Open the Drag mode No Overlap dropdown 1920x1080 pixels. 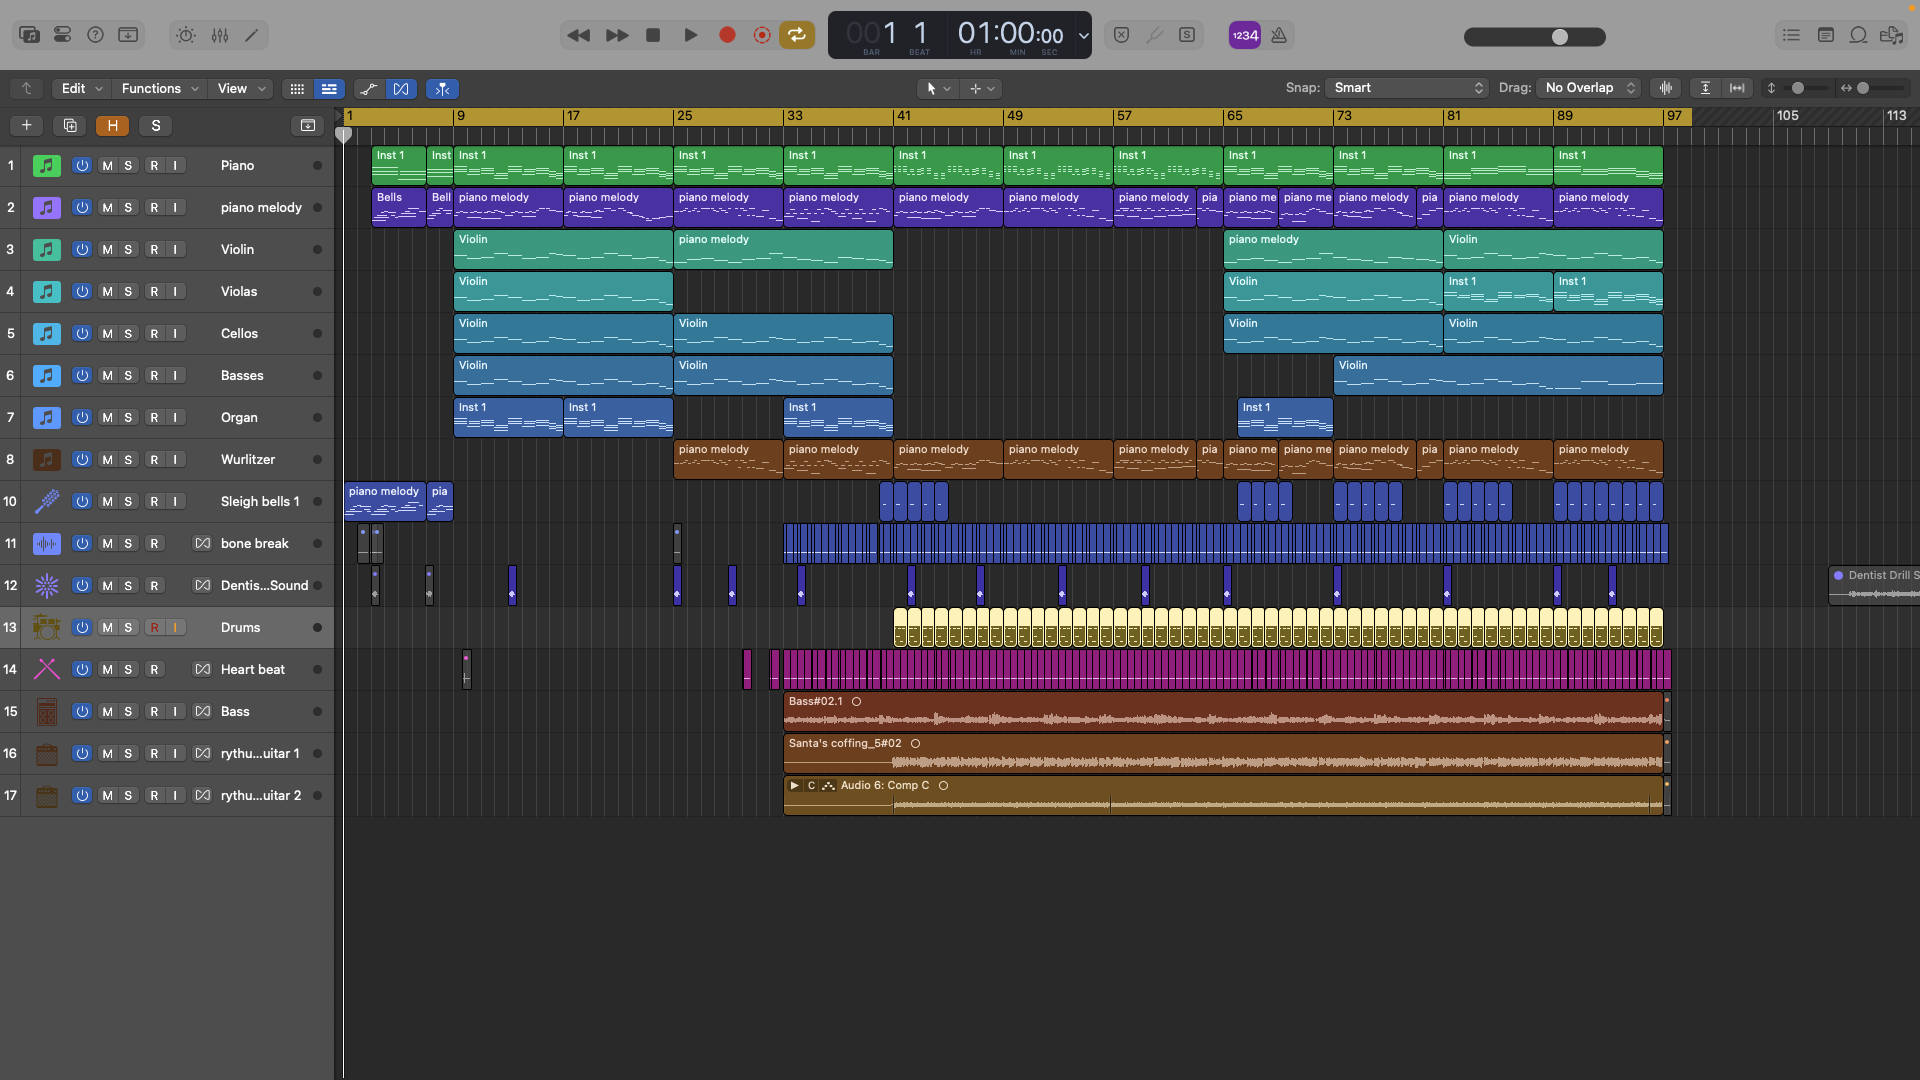pos(1589,88)
